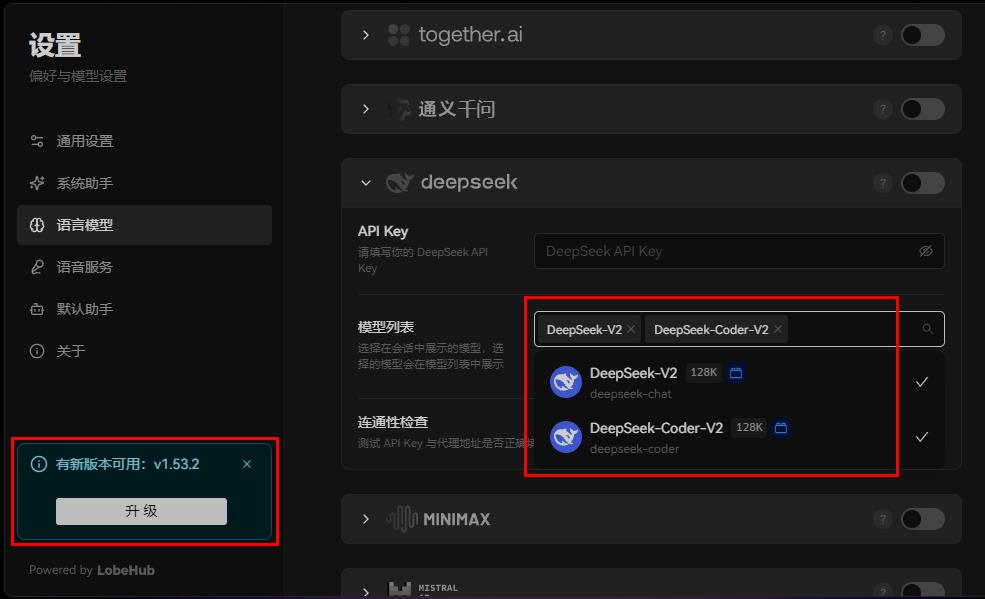Open 默认助手 settings
Screen dimensions: 985x599
pyautogui.click(x=144, y=309)
